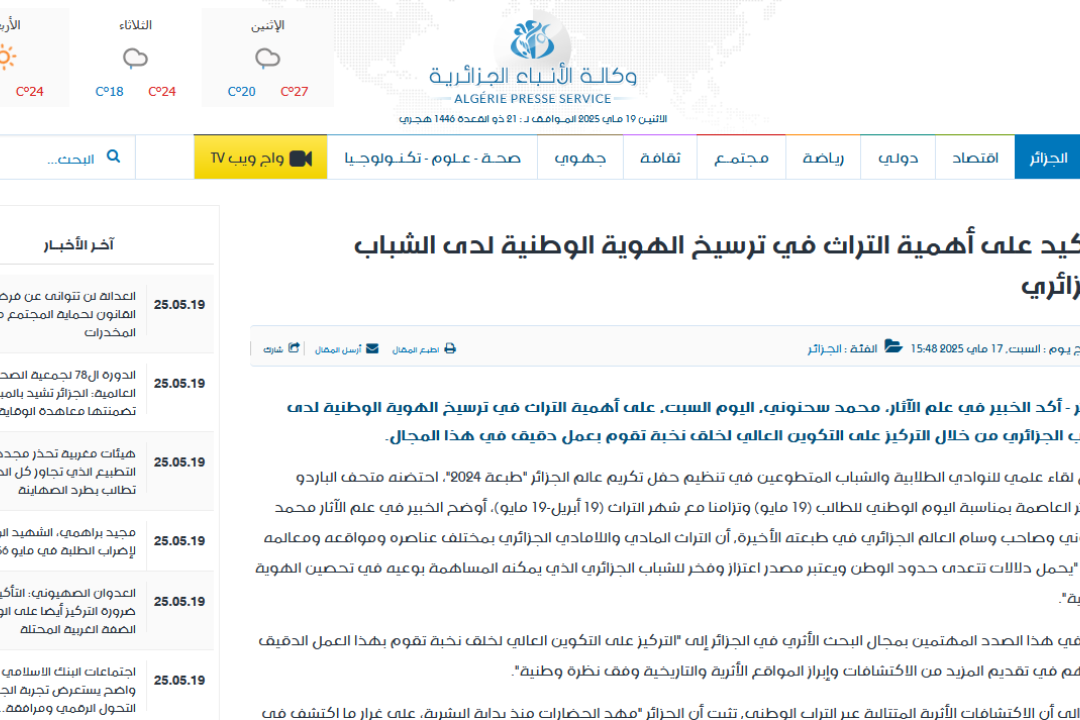Open the الجزائر category link in article info
1080x720 pixels.
coord(827,349)
